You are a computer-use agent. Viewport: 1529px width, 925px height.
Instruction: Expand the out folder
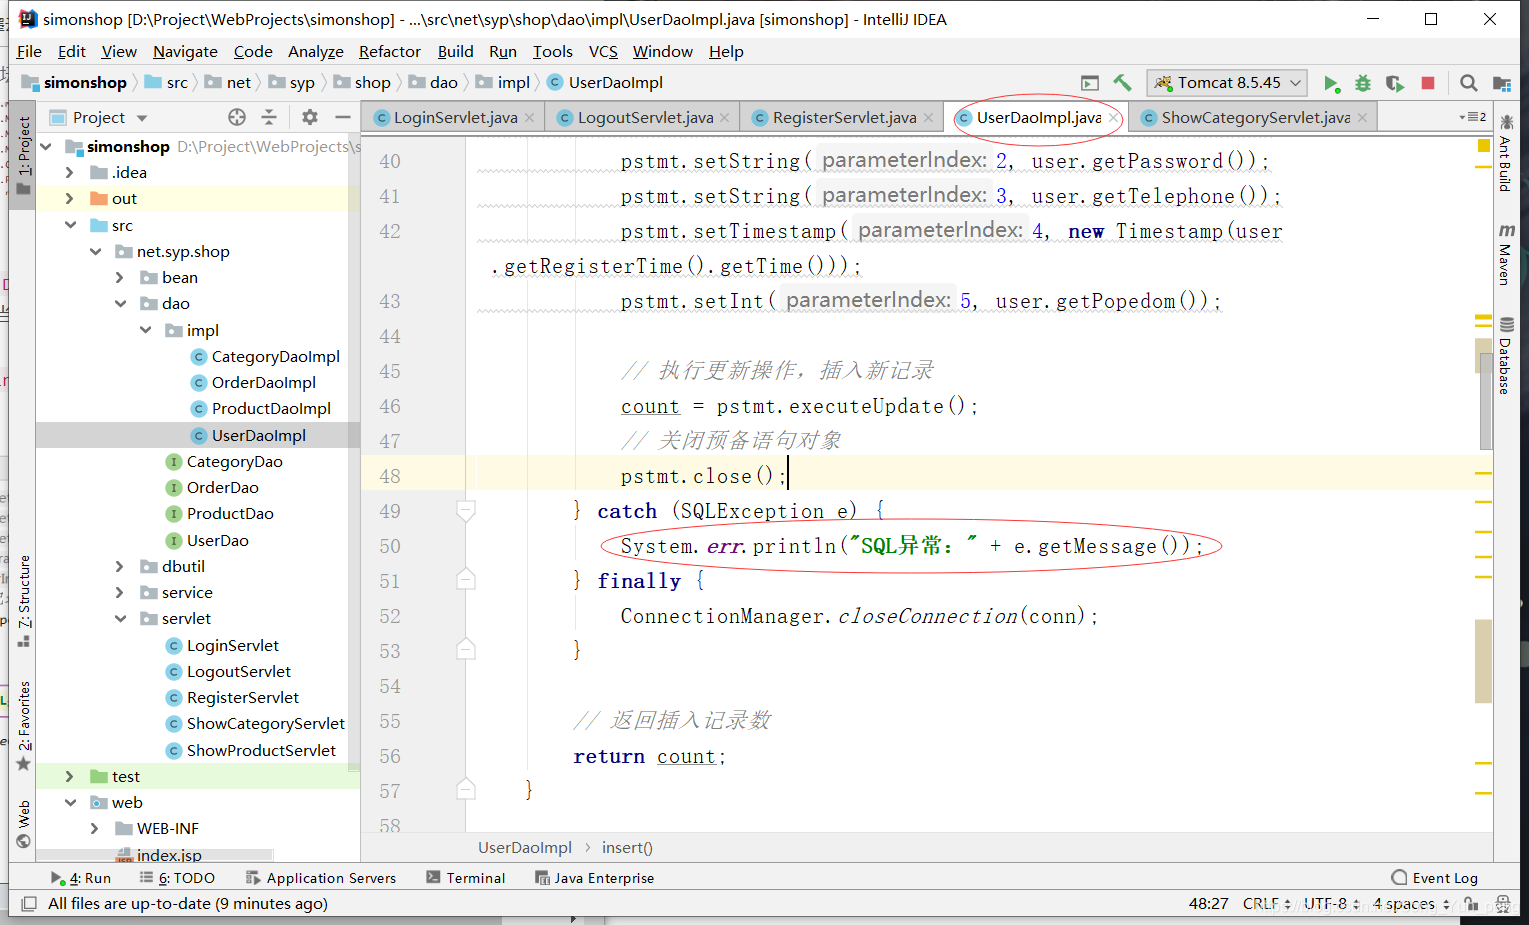coord(69,198)
